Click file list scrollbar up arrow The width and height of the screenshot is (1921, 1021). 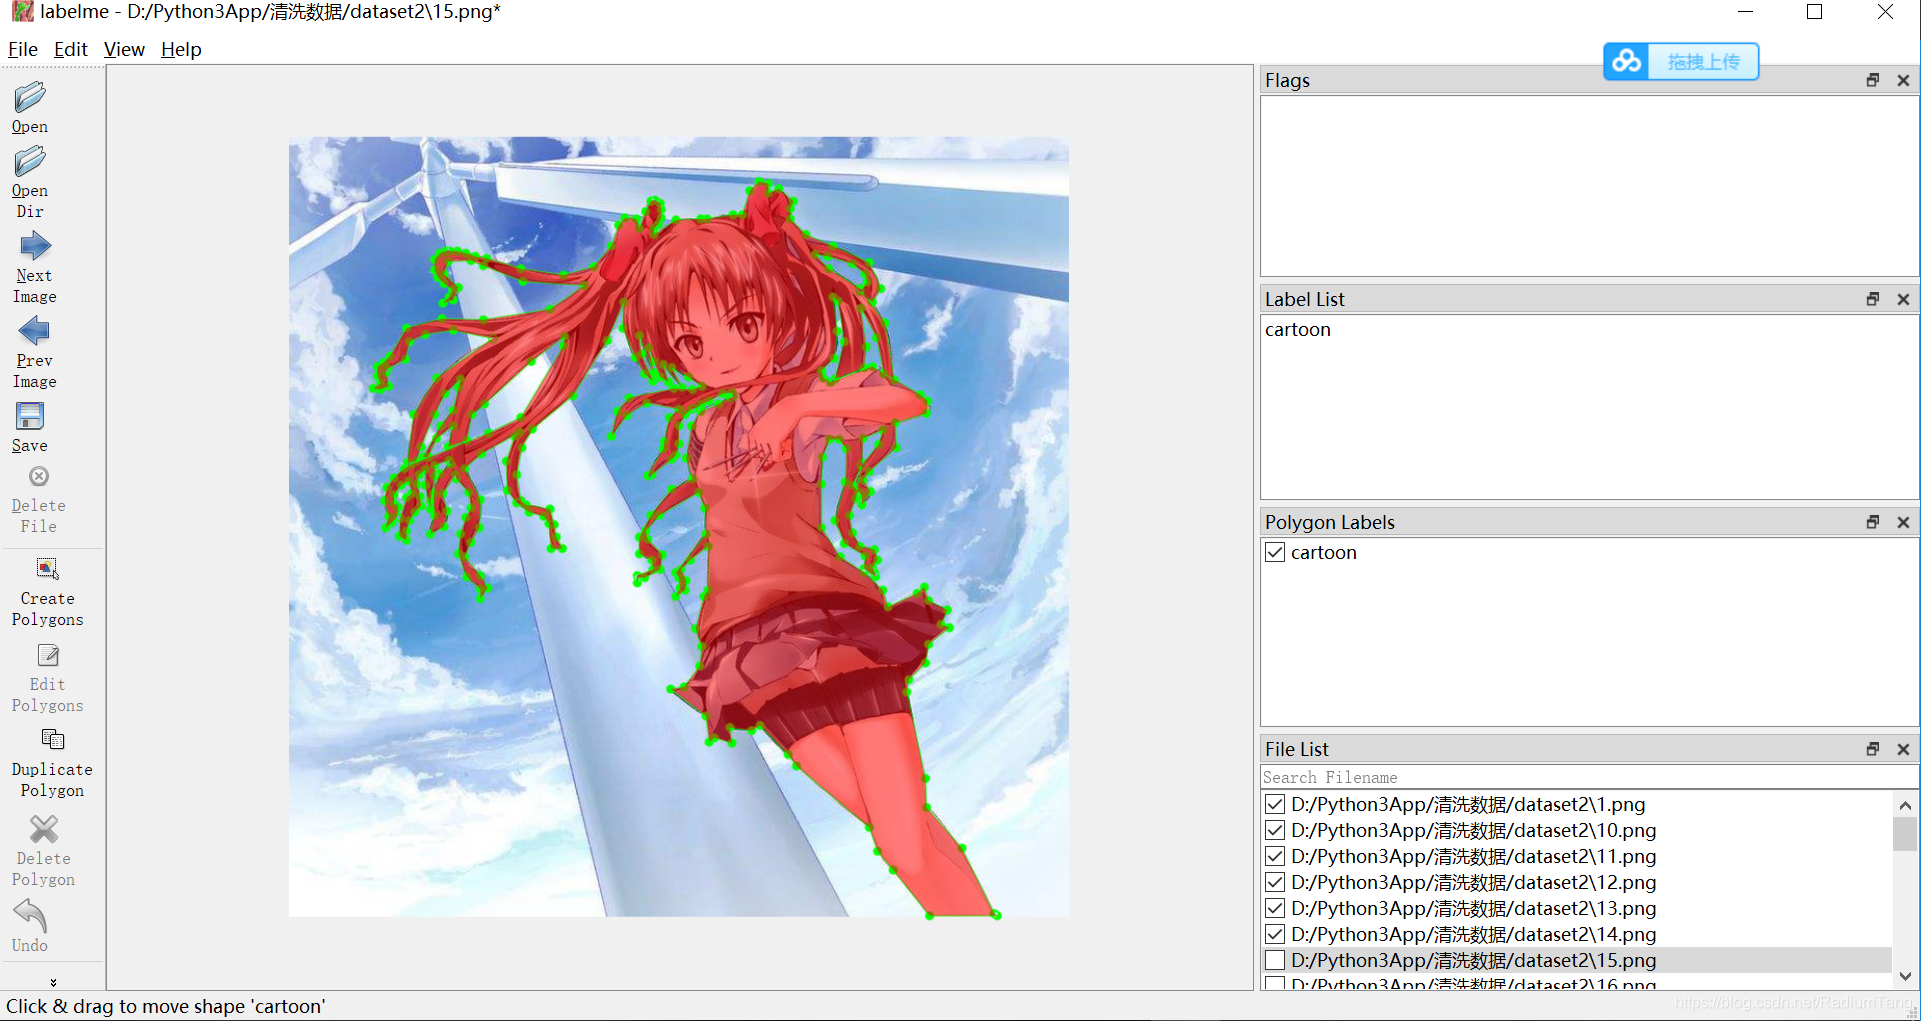[1905, 805]
